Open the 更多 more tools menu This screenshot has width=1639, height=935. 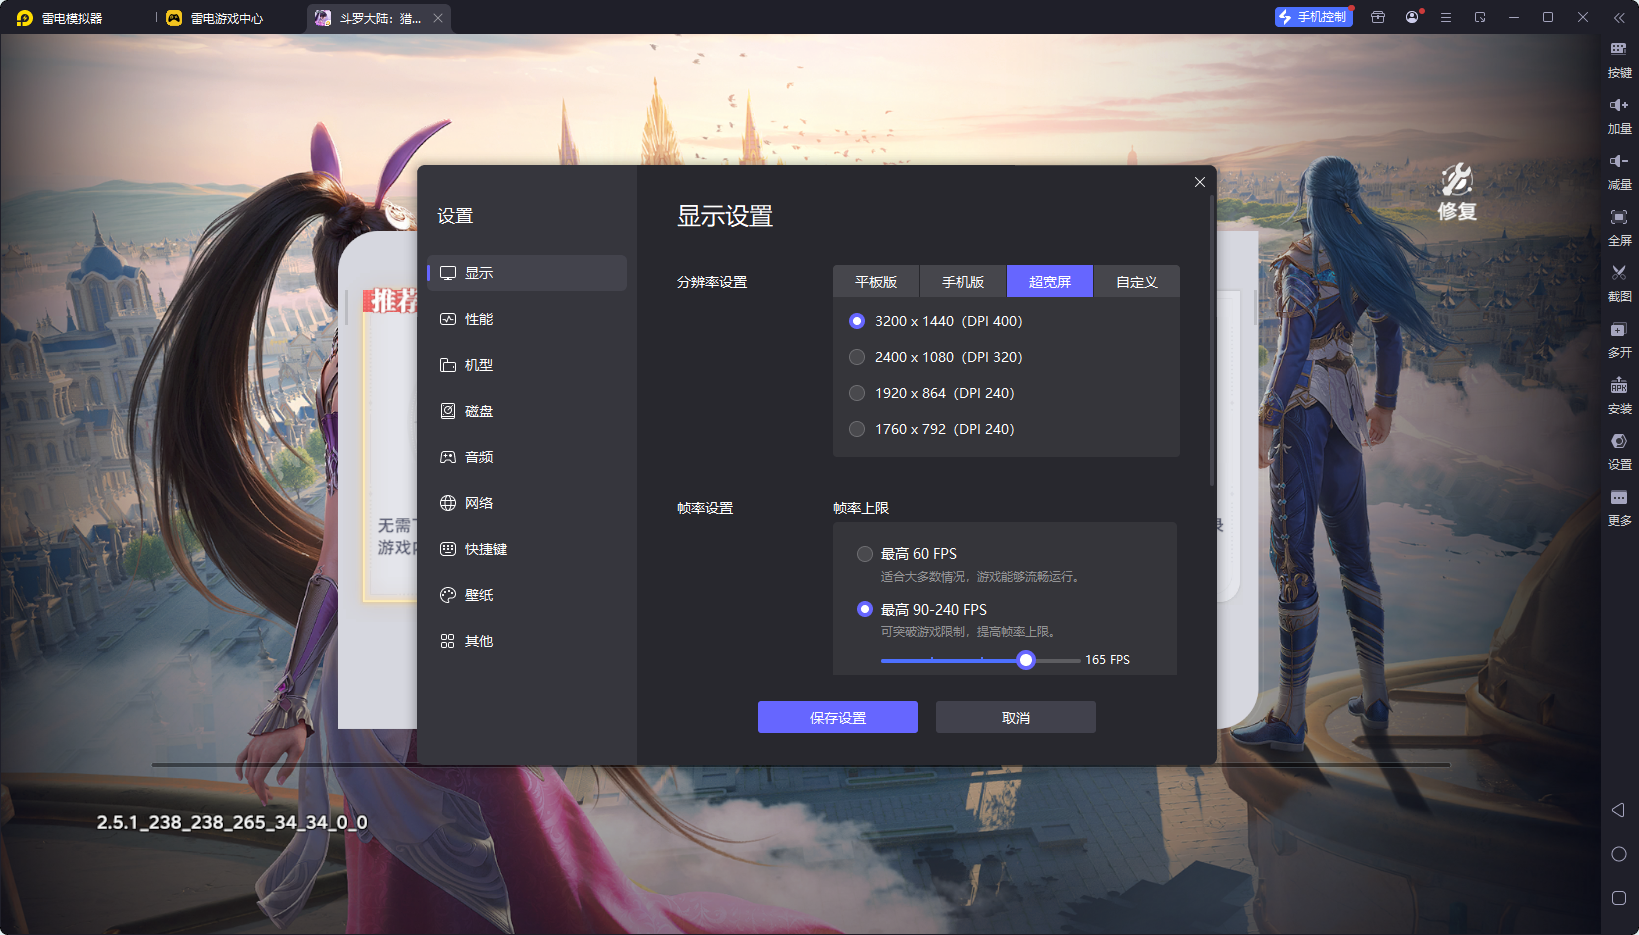(1619, 507)
